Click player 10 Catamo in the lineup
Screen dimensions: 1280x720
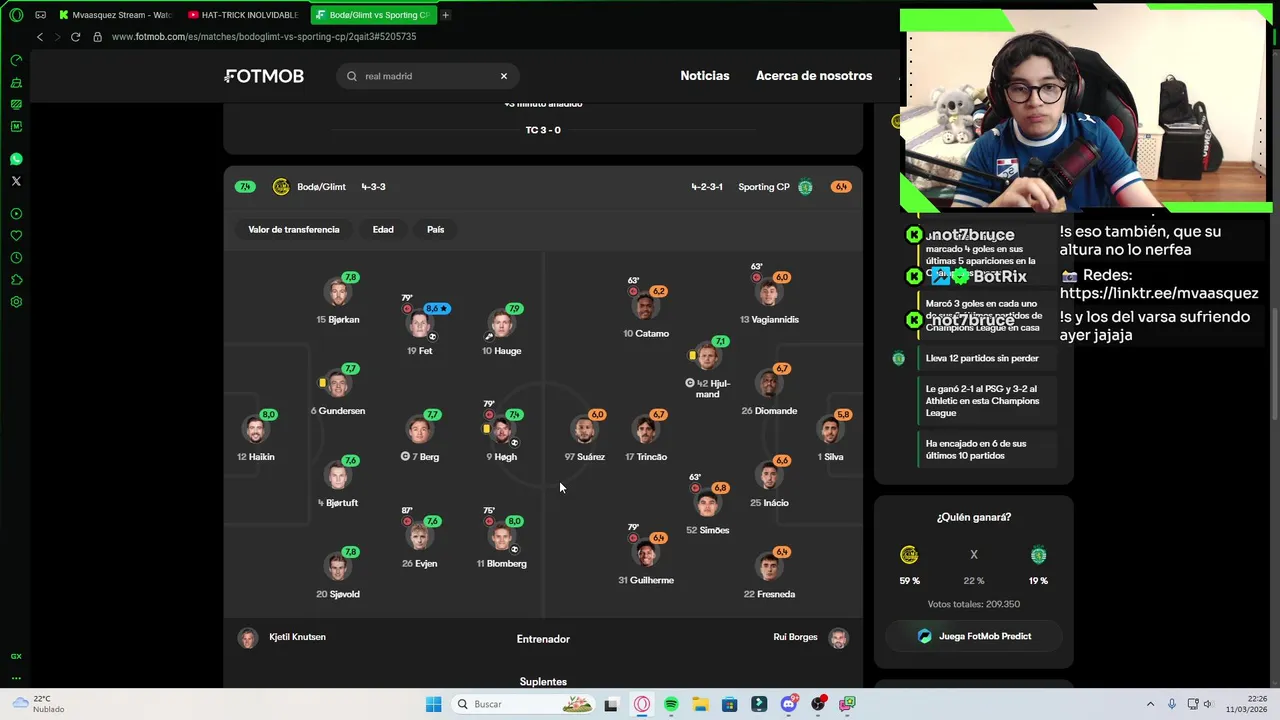(646, 310)
